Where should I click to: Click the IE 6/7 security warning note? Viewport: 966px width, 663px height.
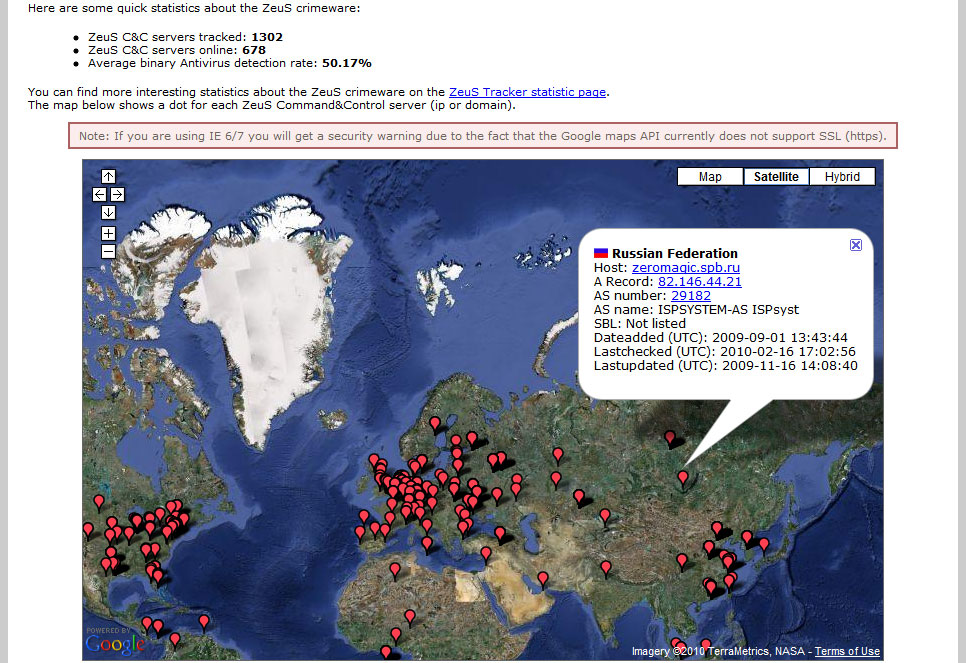click(483, 136)
